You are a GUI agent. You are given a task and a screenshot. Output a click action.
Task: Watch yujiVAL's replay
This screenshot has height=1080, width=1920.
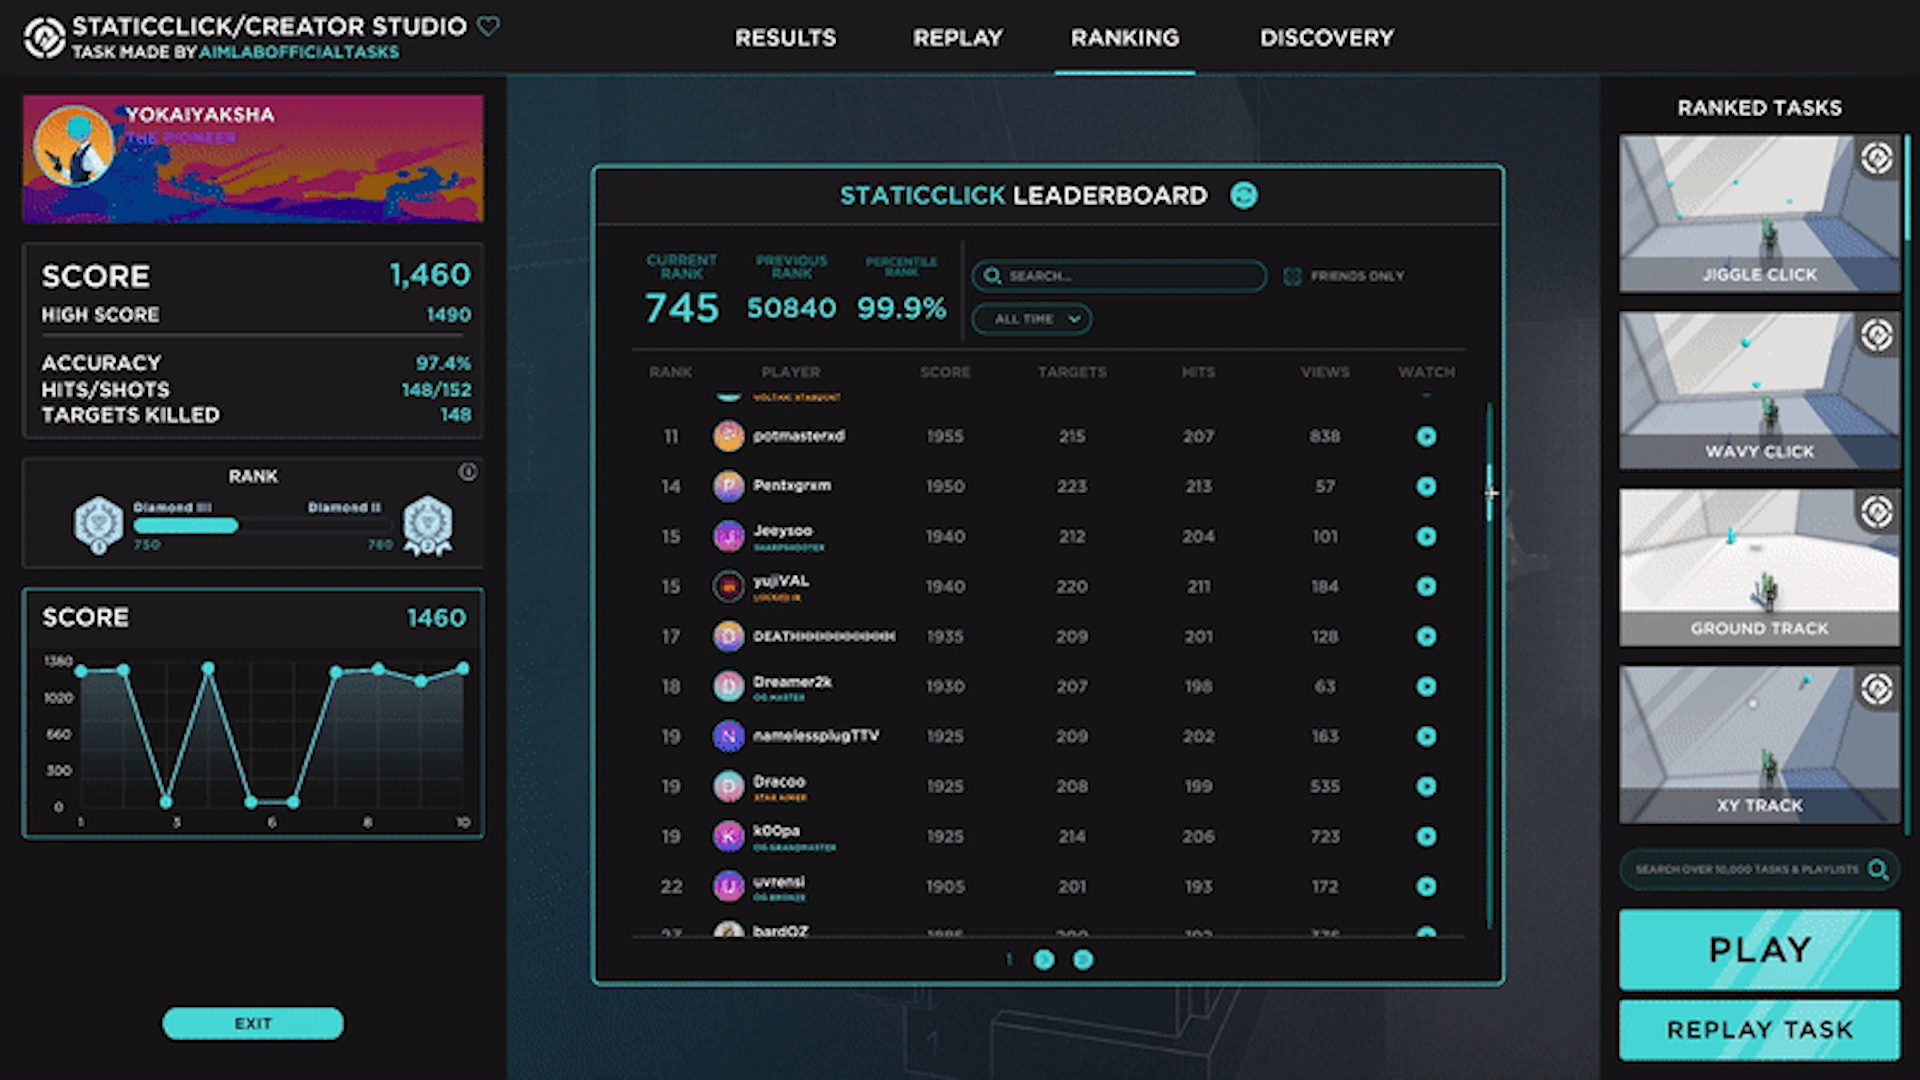(x=1426, y=586)
